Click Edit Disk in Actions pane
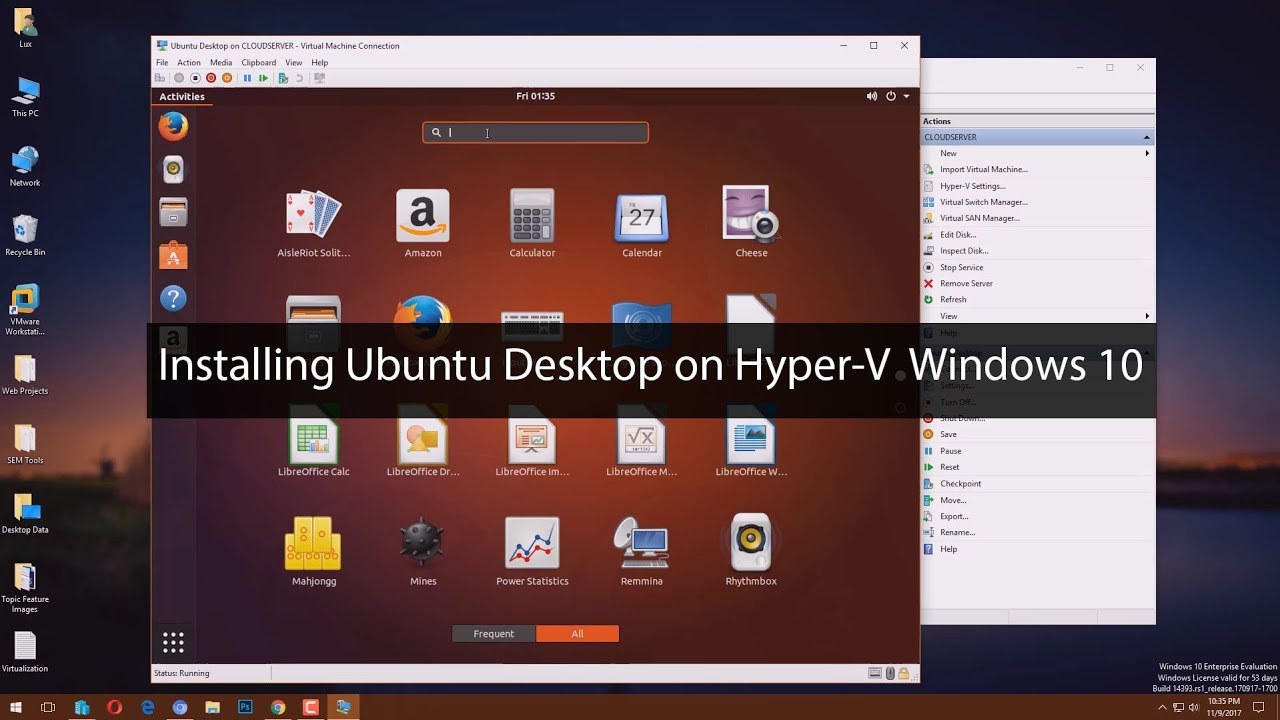Viewport: 1280px width, 720px height. click(957, 235)
